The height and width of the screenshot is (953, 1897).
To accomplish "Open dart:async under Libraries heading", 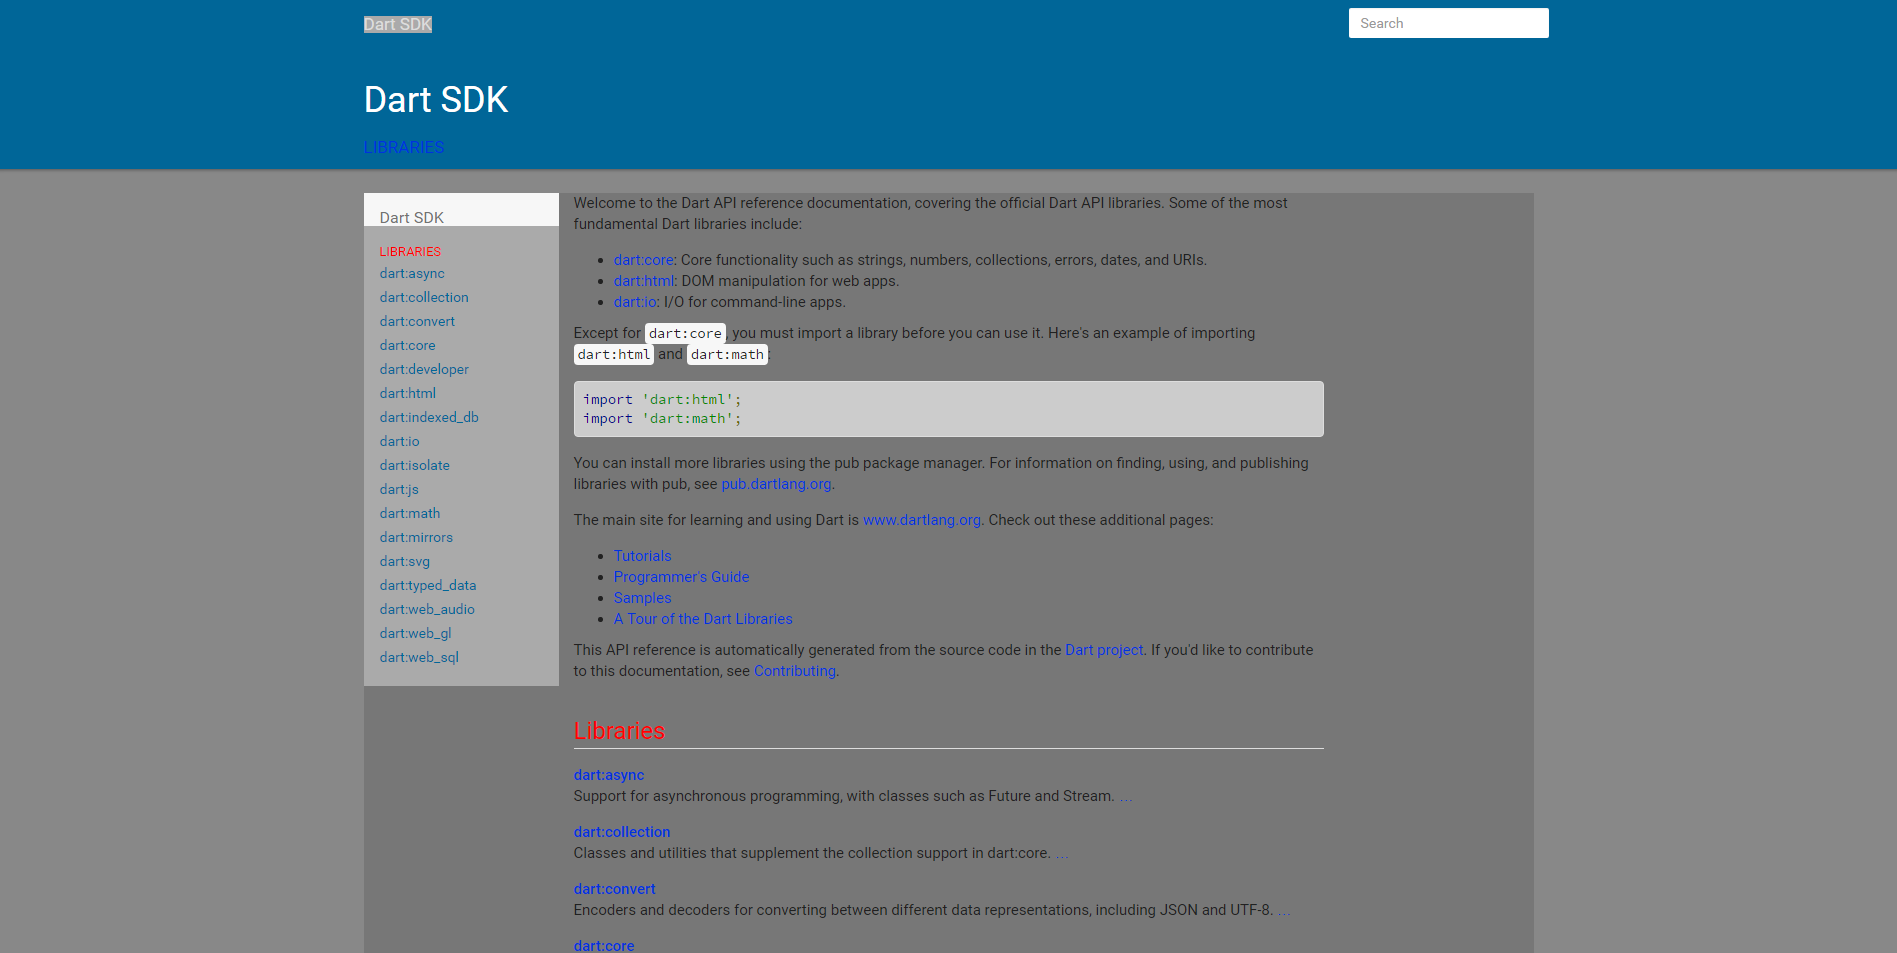I will point(609,775).
